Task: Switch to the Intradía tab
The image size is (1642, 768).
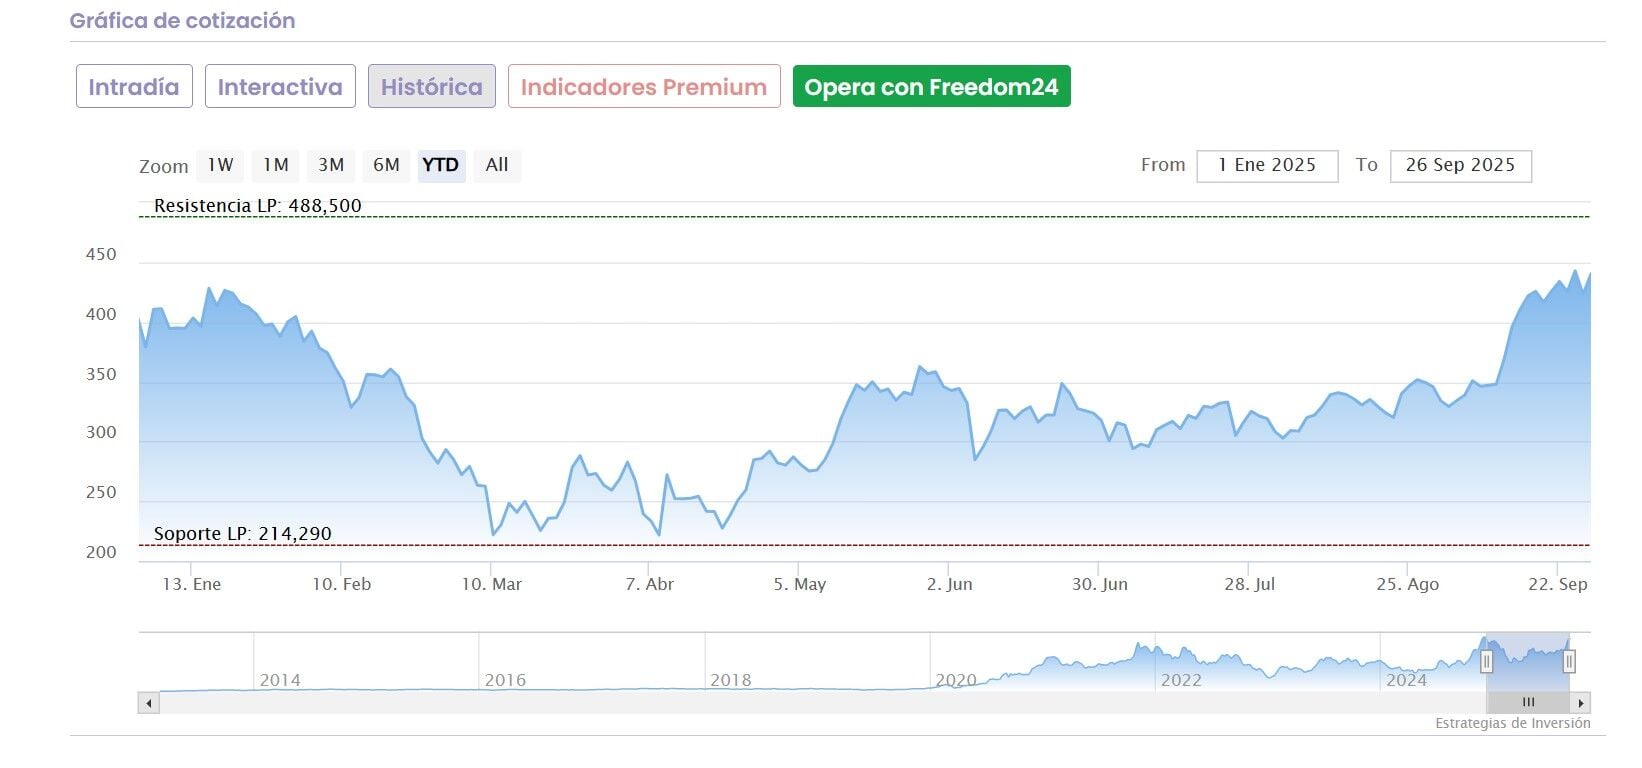Action: [134, 87]
